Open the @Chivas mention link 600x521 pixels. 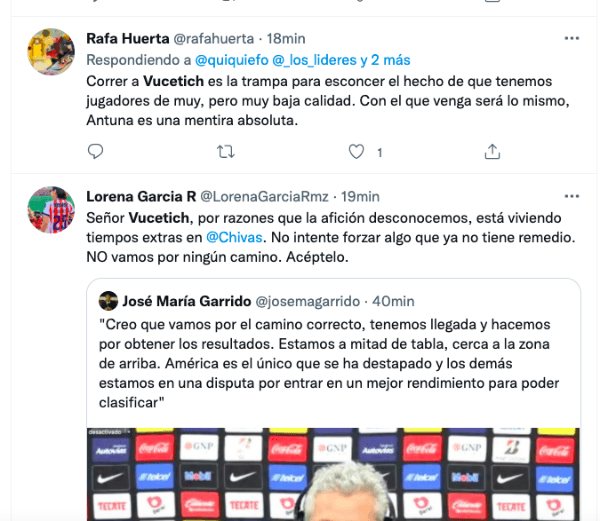tap(234, 238)
